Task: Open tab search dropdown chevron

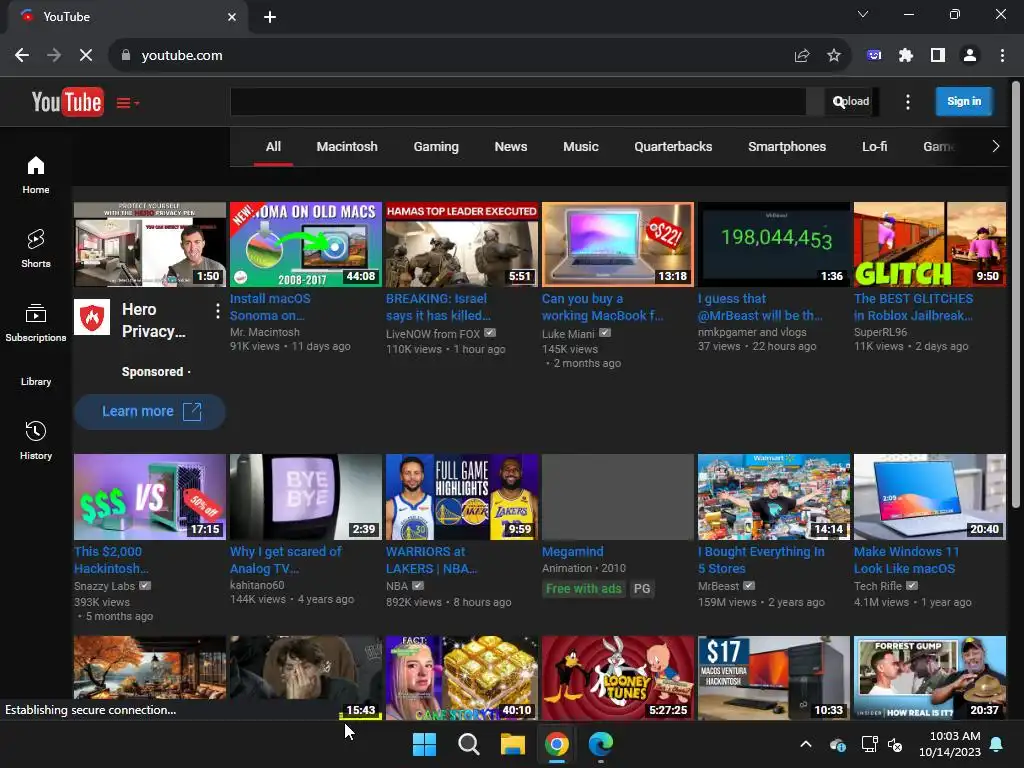Action: tap(863, 14)
